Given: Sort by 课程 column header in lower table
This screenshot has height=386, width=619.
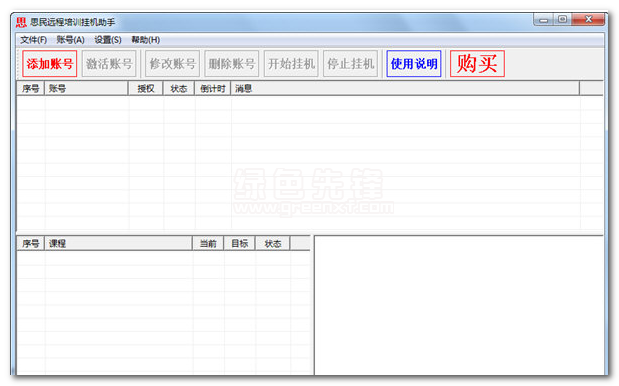Looking at the screenshot, I should point(118,244).
